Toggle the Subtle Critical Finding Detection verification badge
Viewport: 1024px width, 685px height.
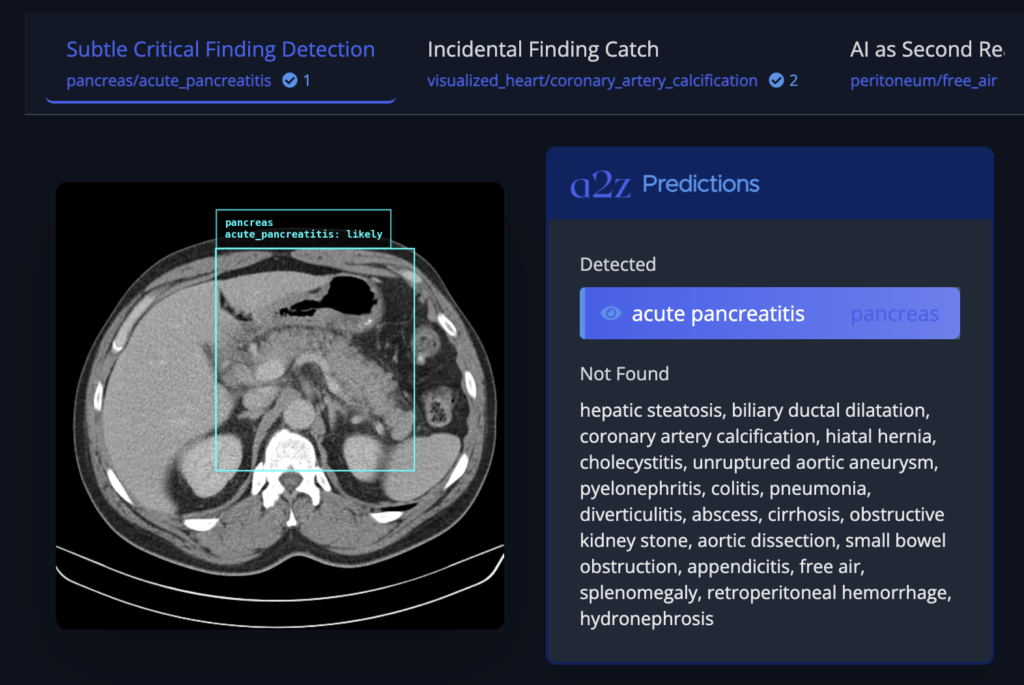(x=288, y=81)
